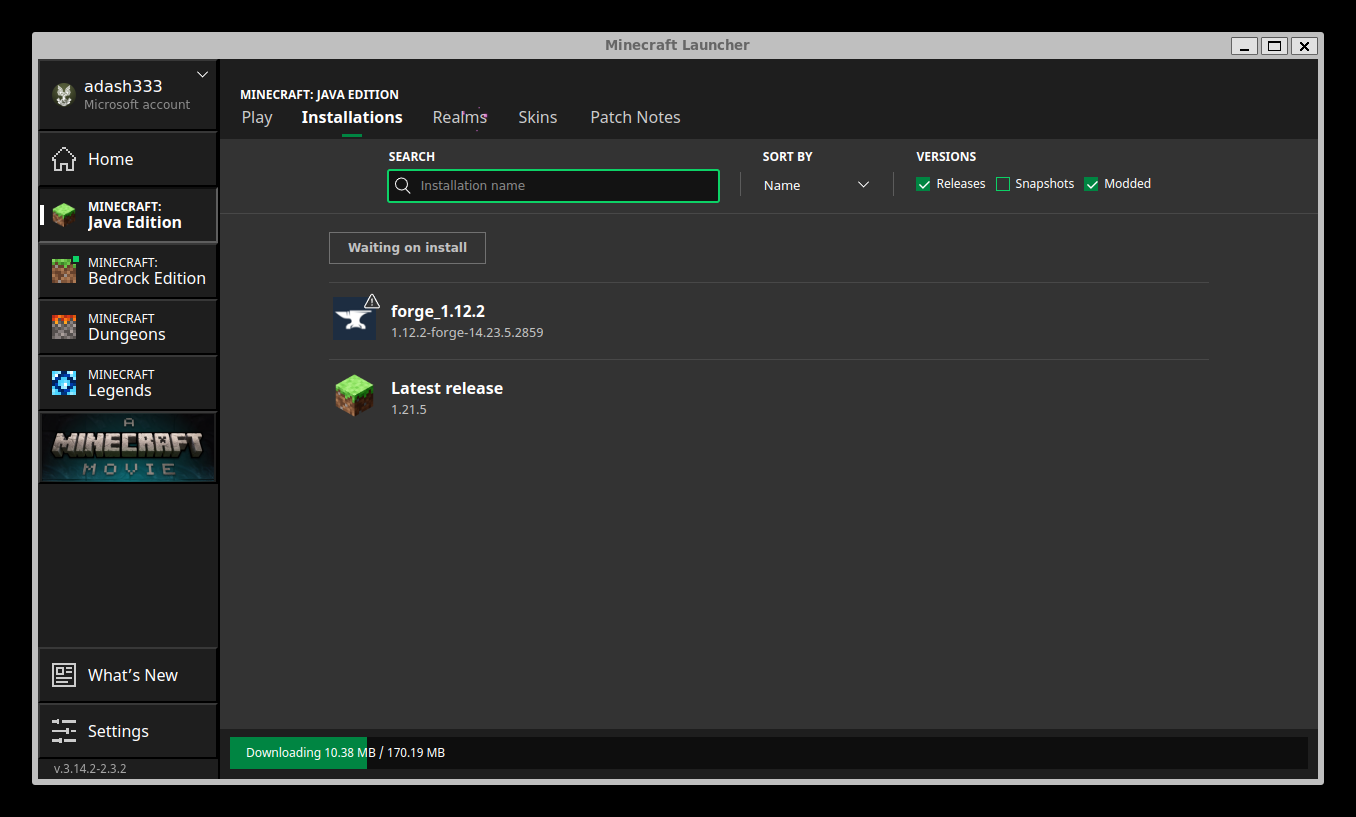Click the Home house icon

click(x=64, y=159)
